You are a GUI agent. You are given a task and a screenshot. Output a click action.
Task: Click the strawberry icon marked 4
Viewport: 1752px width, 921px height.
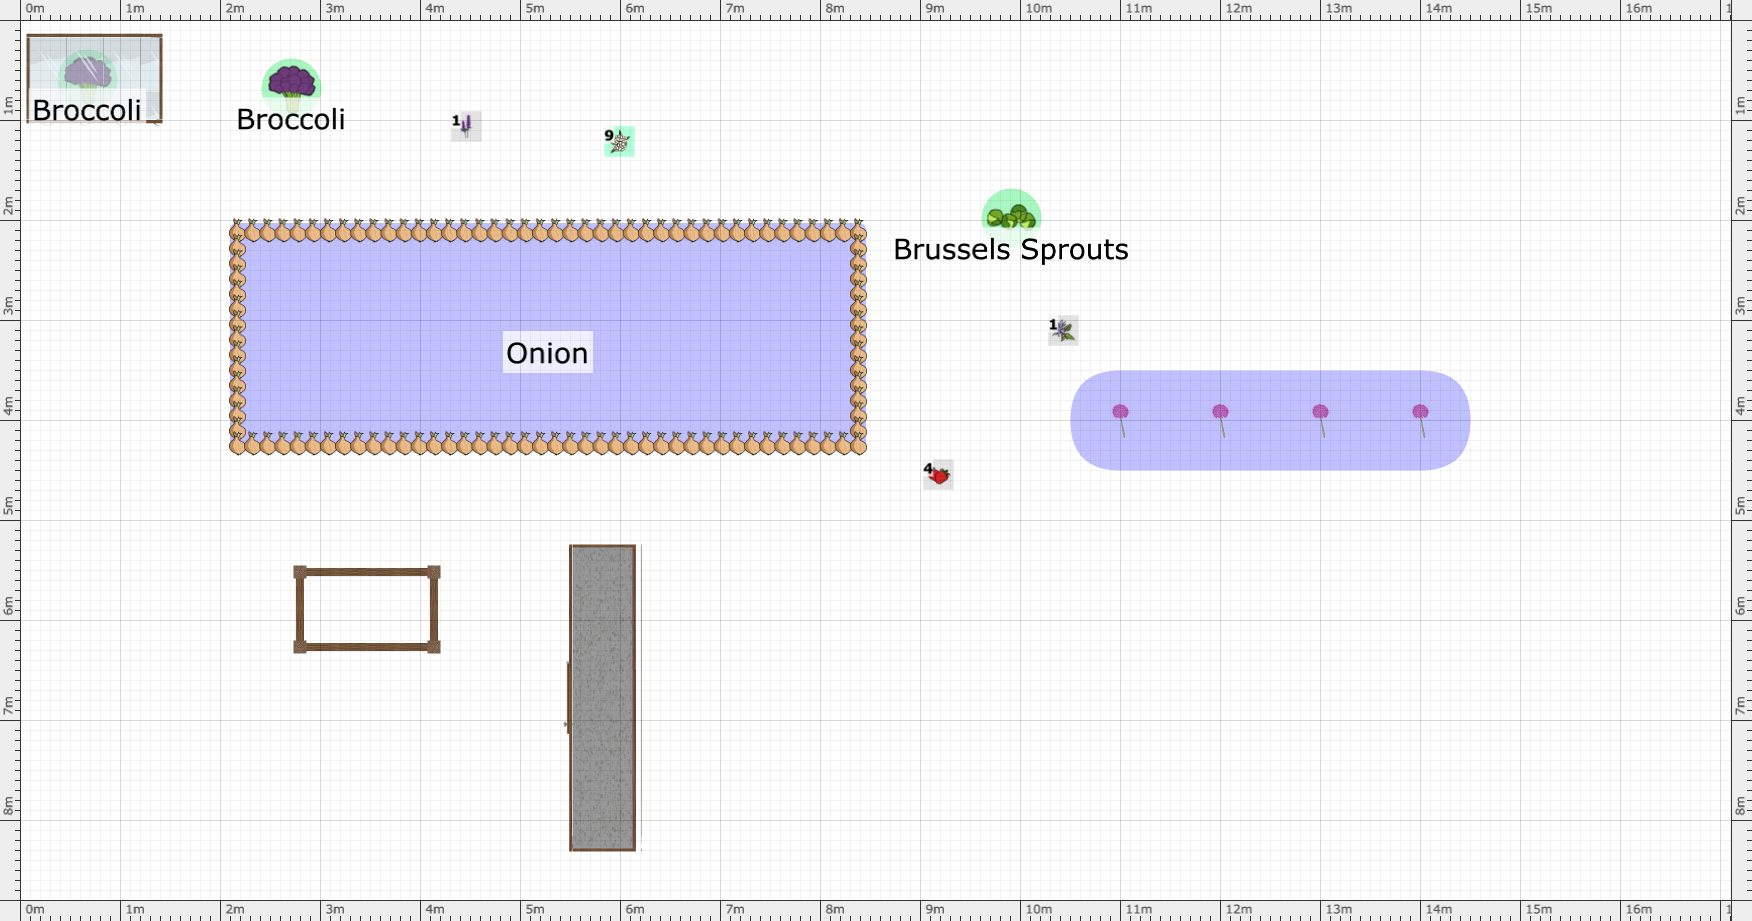click(938, 475)
